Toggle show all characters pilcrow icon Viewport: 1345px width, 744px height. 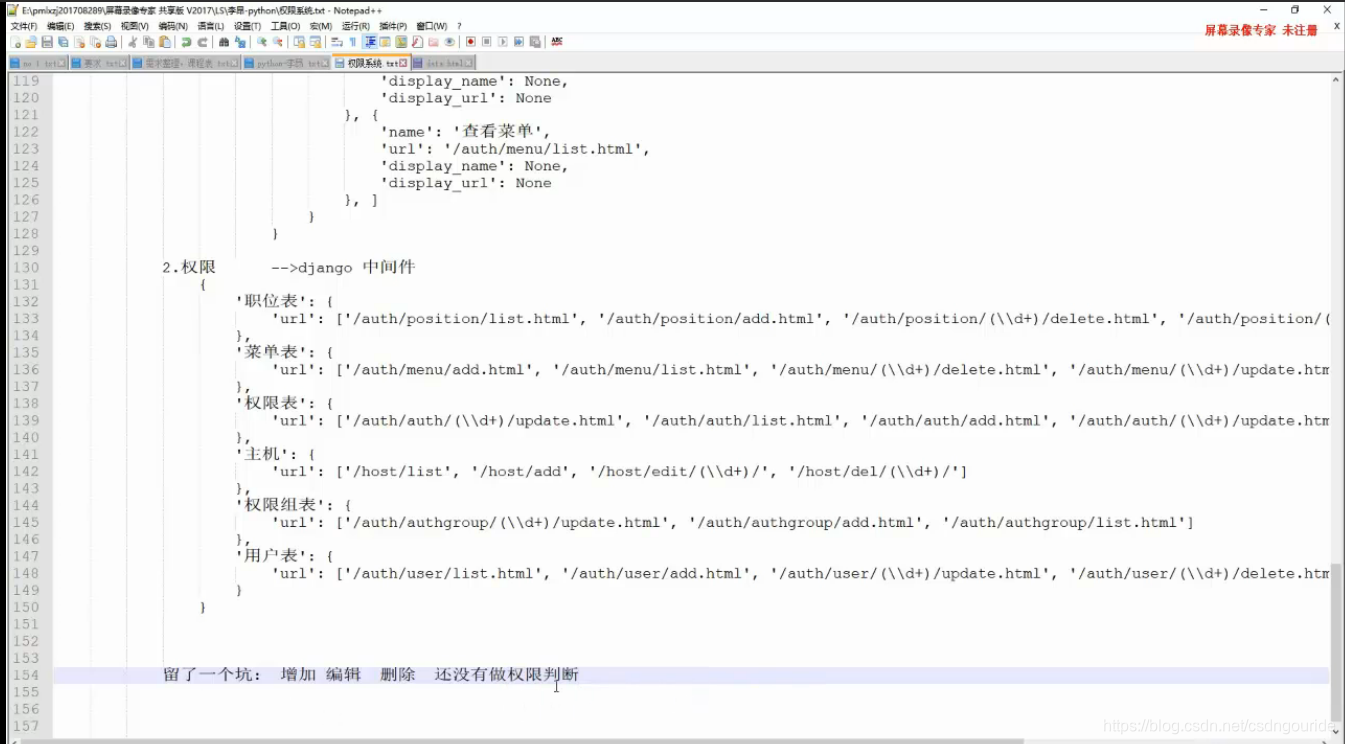point(352,42)
